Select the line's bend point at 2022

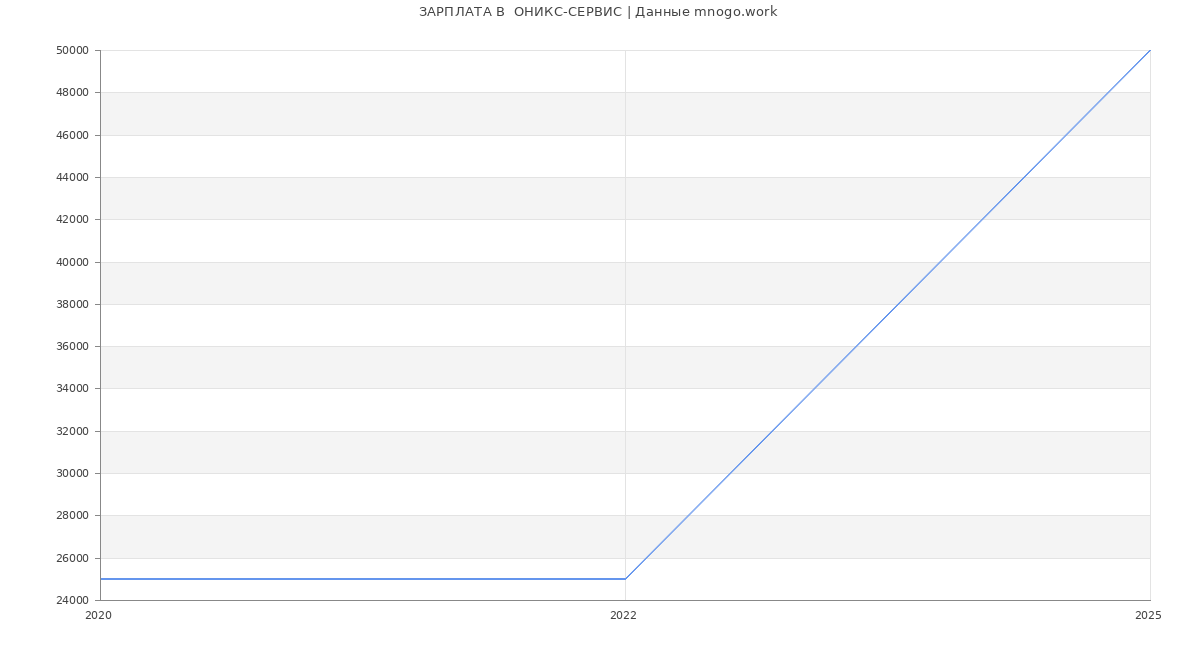625,579
